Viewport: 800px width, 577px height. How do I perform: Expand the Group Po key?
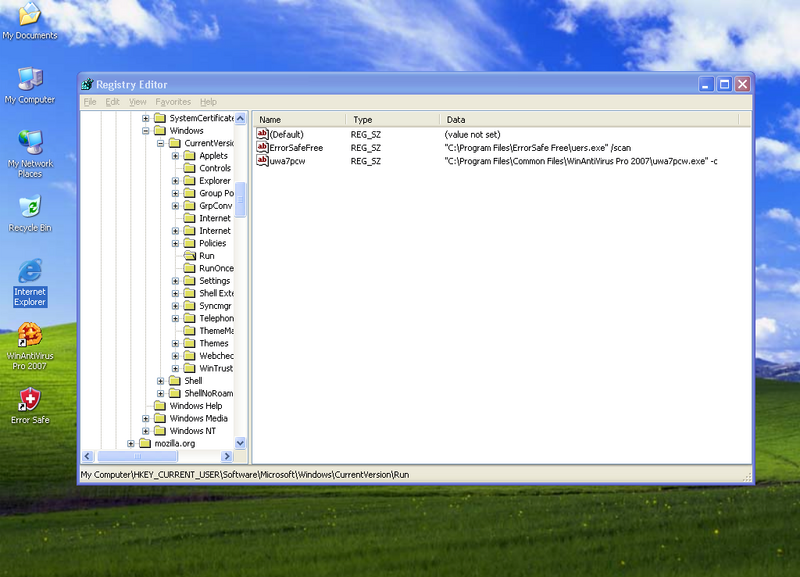[x=175, y=193]
